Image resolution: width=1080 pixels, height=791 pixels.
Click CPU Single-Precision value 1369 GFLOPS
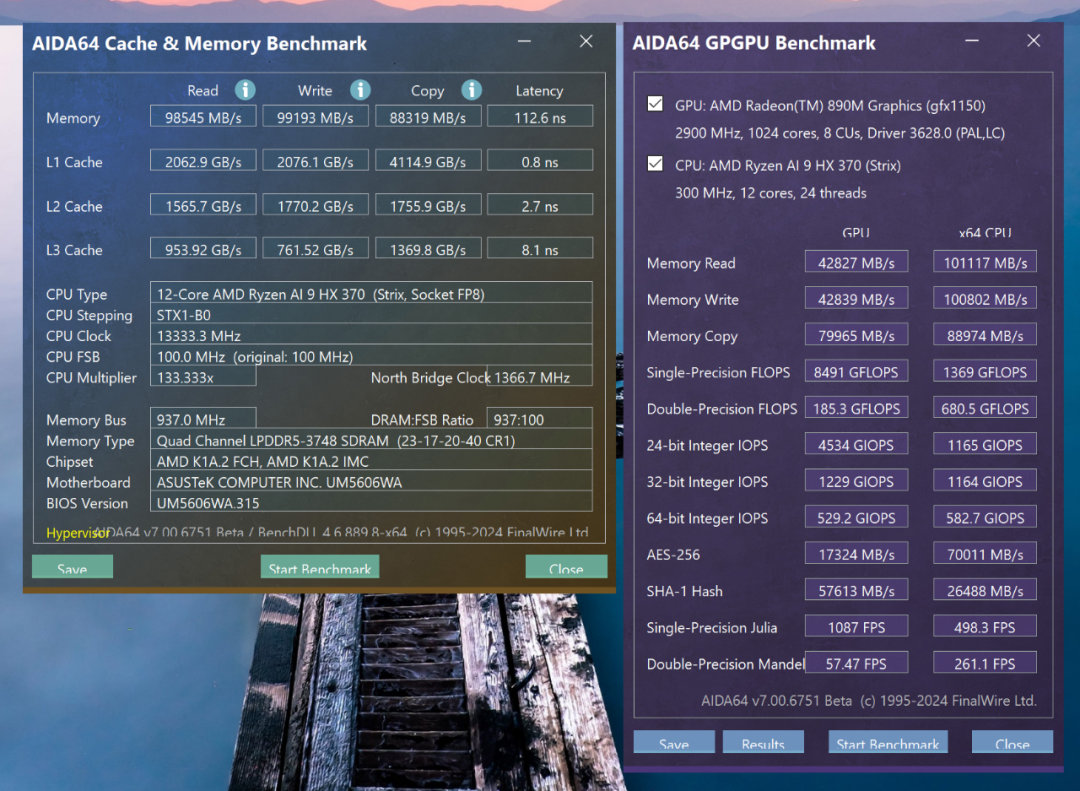[x=985, y=371]
